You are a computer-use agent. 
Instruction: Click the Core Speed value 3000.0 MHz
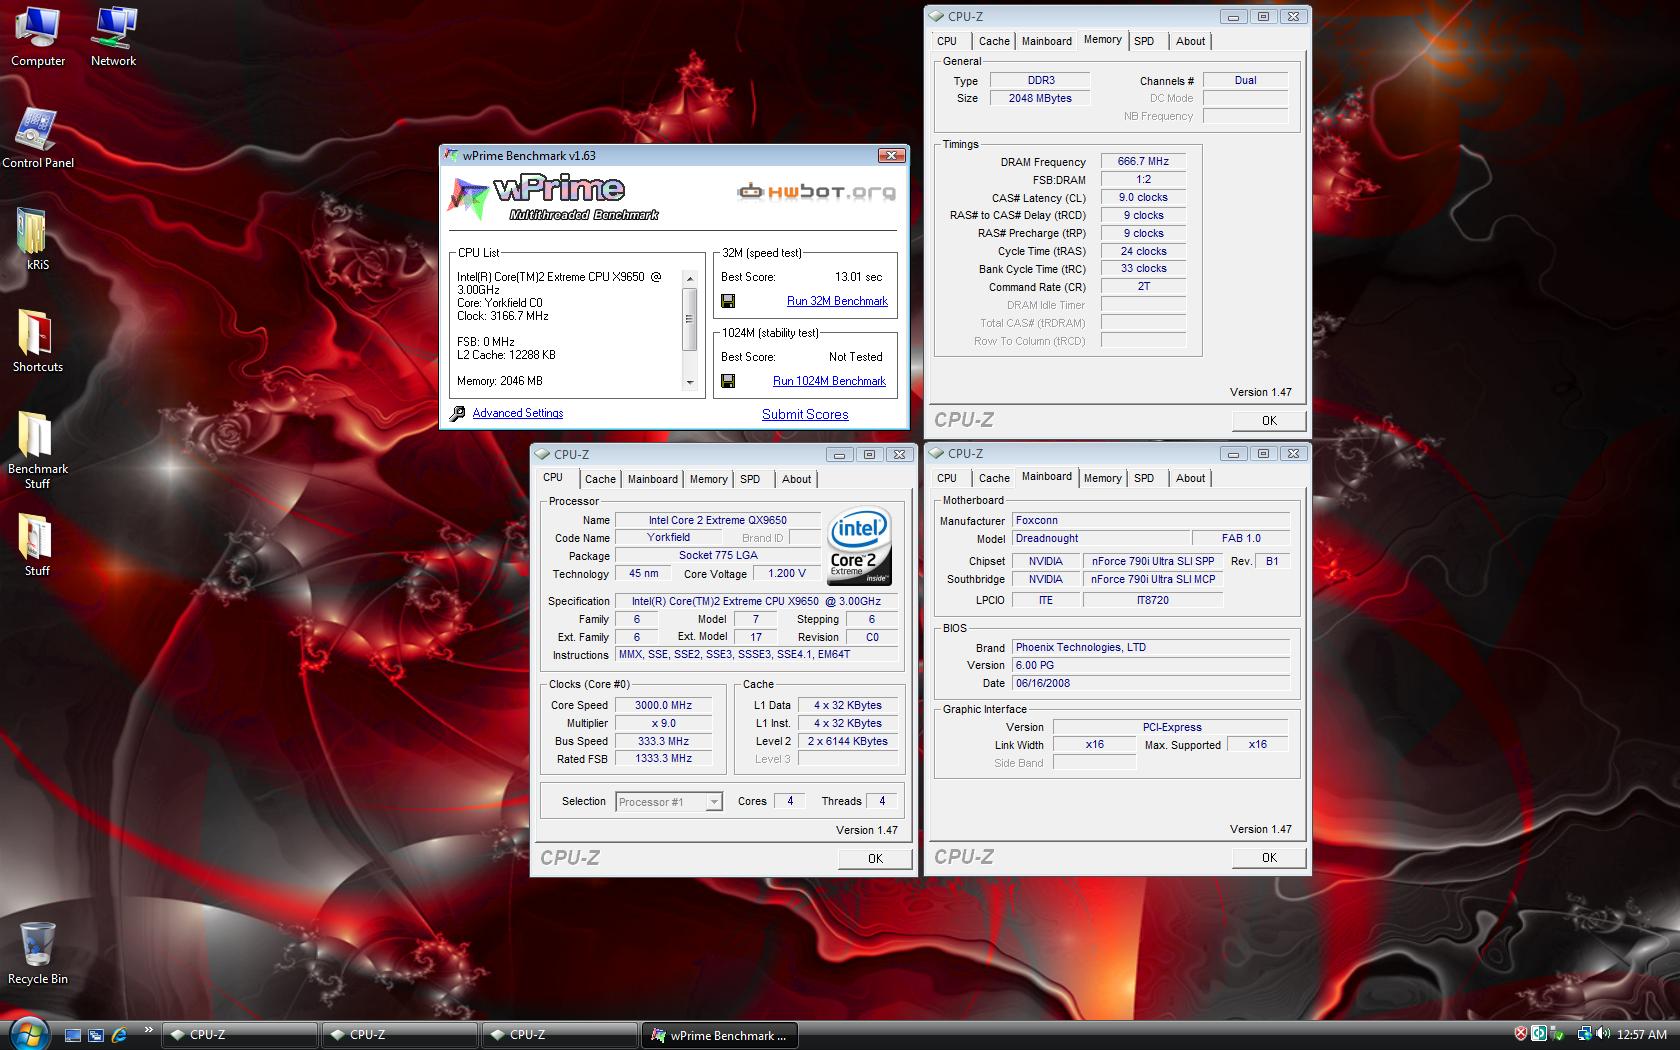coord(663,705)
